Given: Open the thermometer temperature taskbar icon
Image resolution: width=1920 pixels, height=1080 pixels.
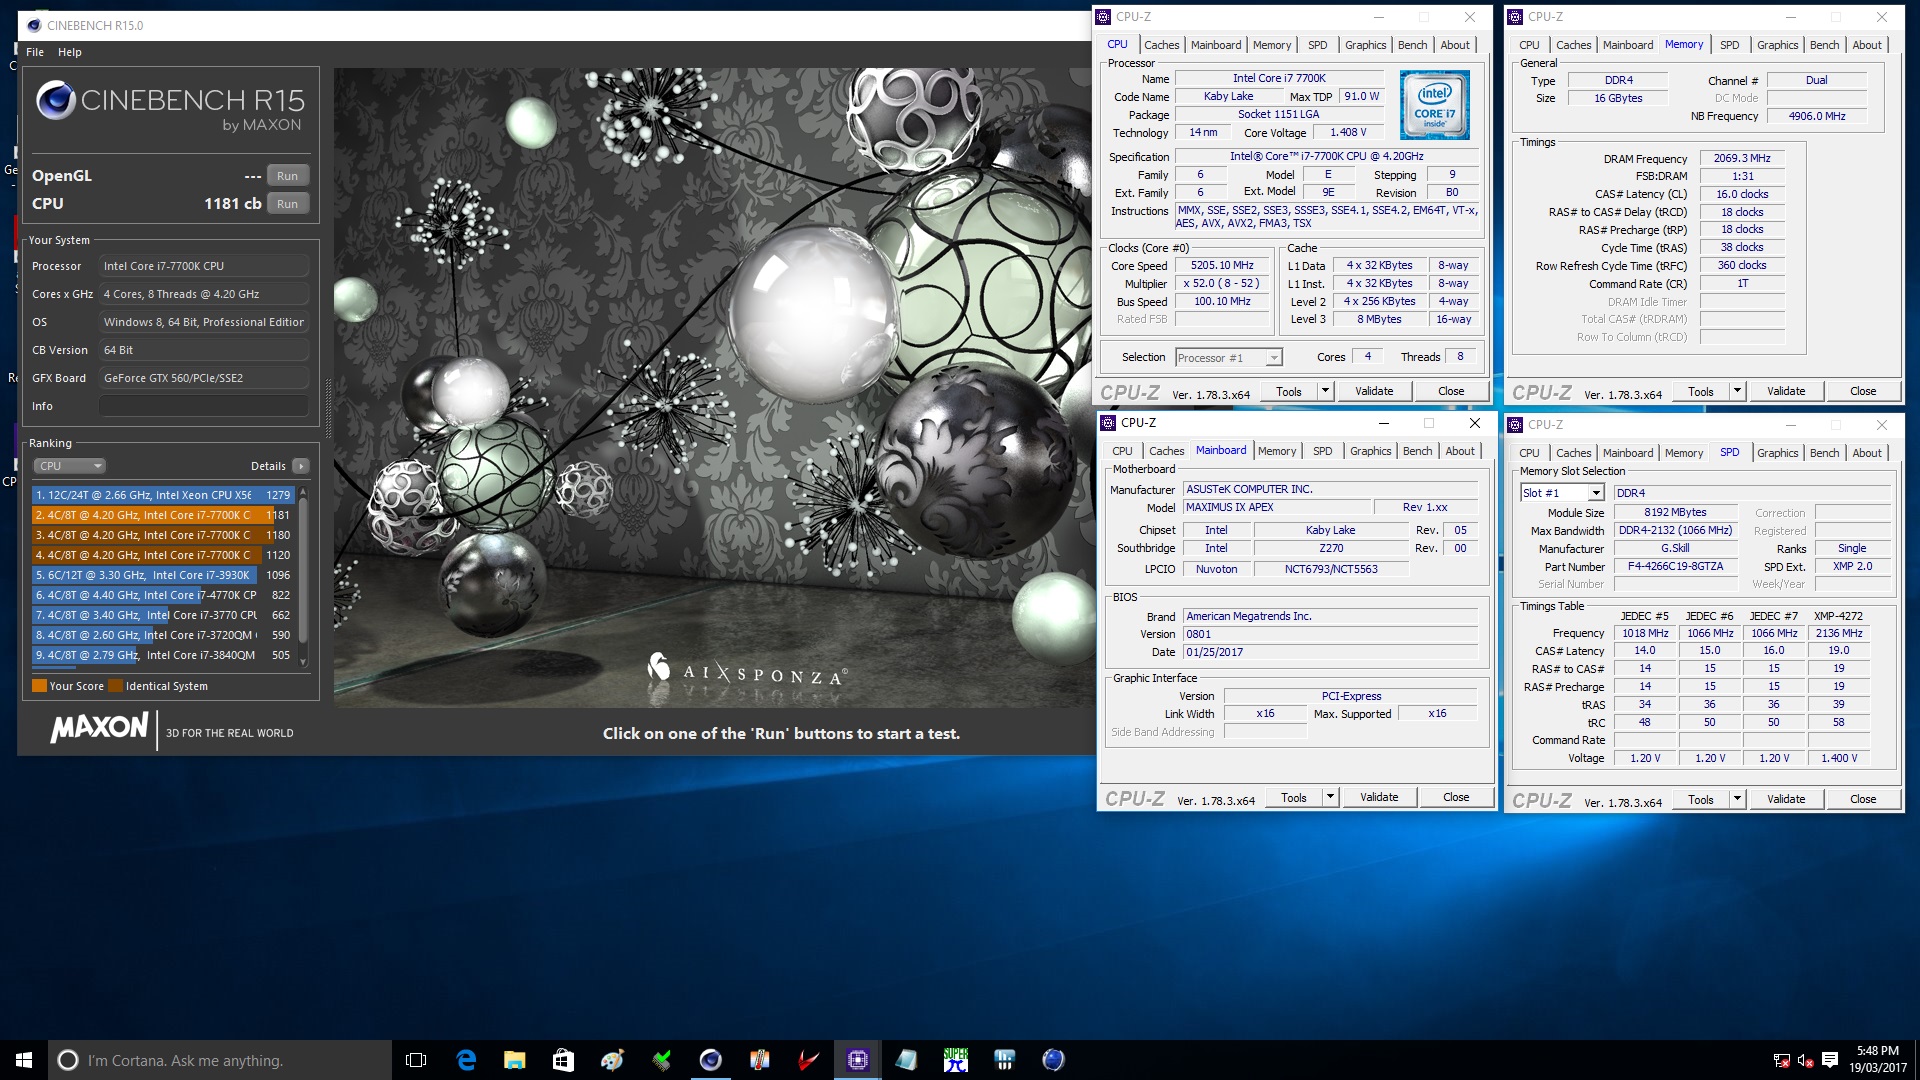Looking at the screenshot, I should (759, 1060).
